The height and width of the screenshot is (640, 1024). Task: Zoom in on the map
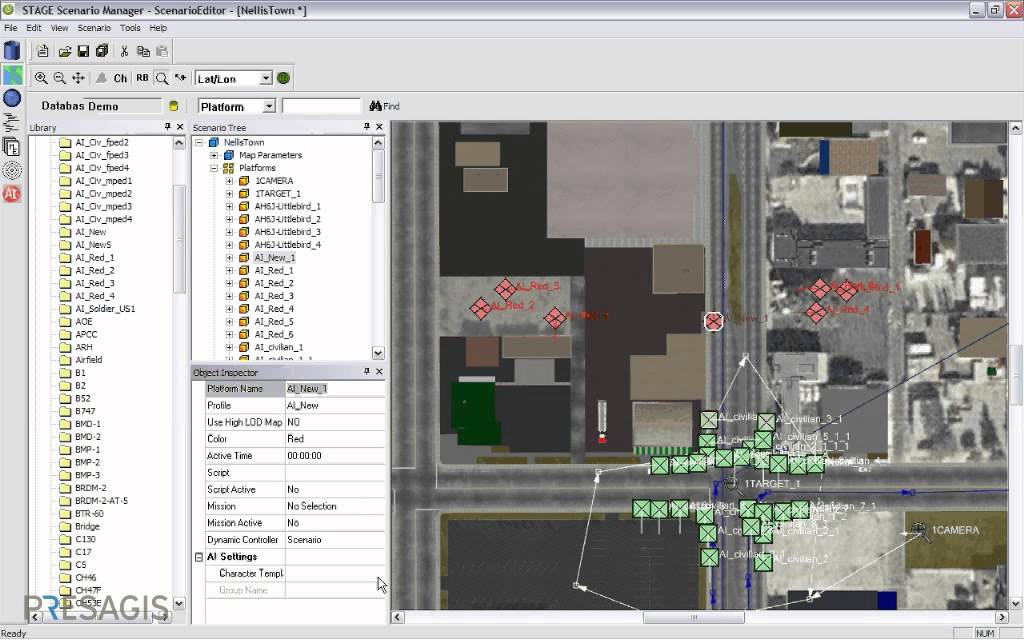[x=41, y=78]
